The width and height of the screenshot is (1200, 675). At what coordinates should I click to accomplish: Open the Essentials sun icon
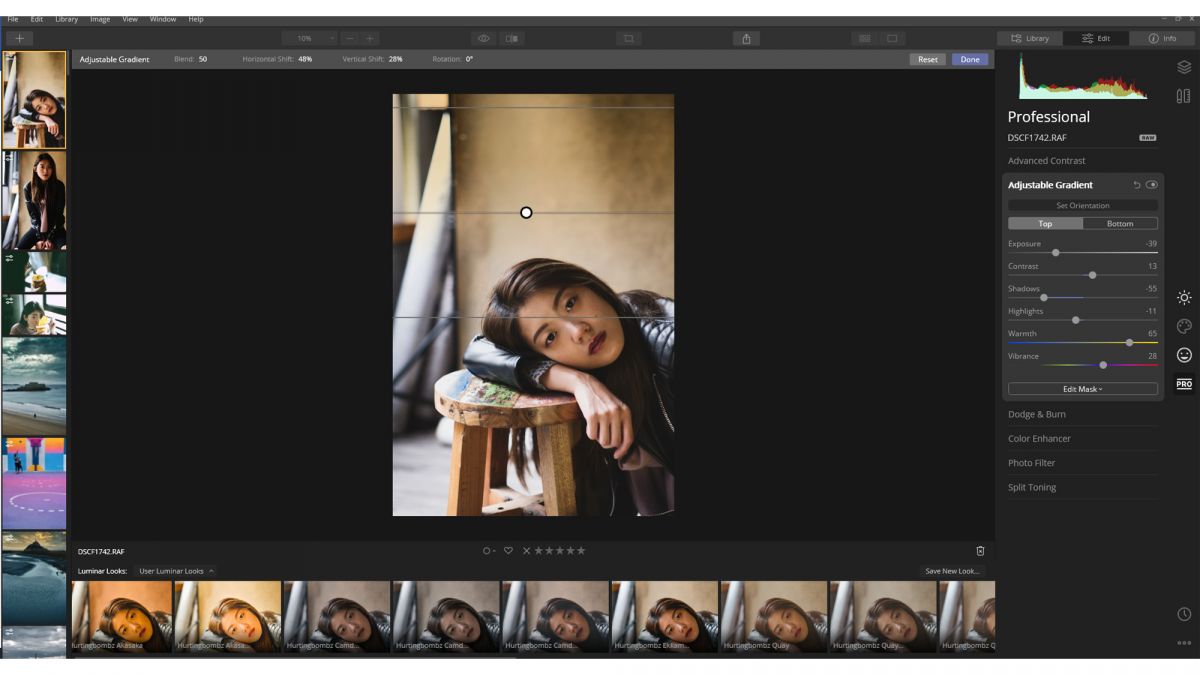tap(1184, 298)
